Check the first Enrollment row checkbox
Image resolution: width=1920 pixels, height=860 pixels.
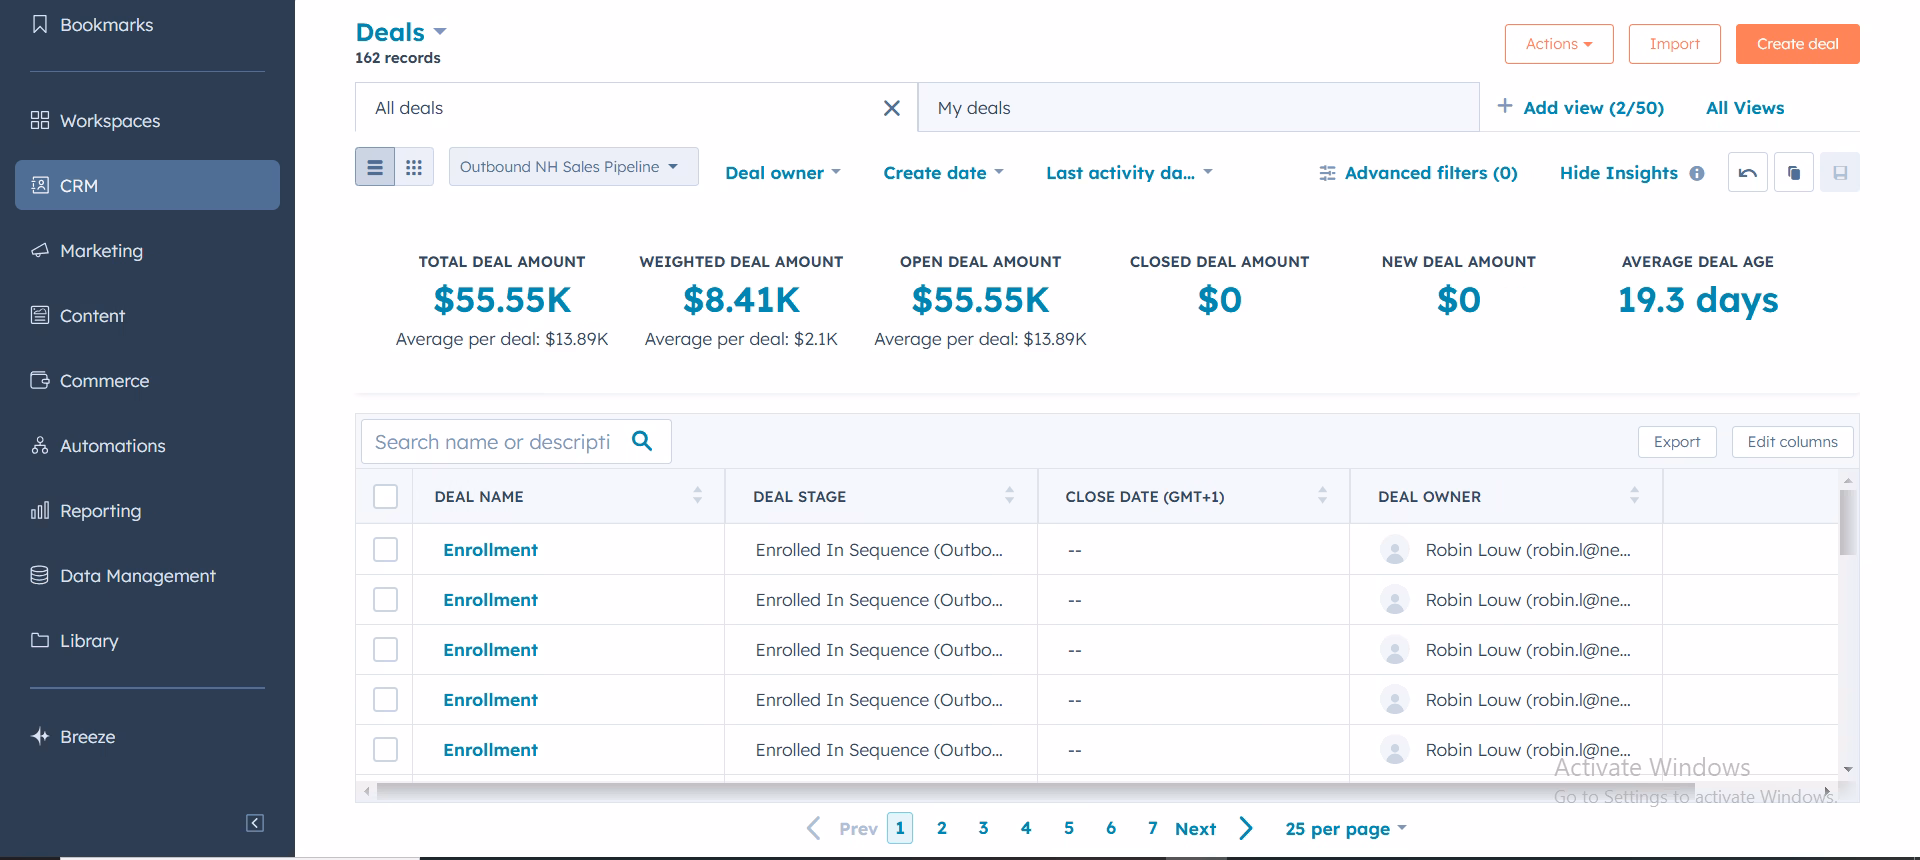point(385,549)
